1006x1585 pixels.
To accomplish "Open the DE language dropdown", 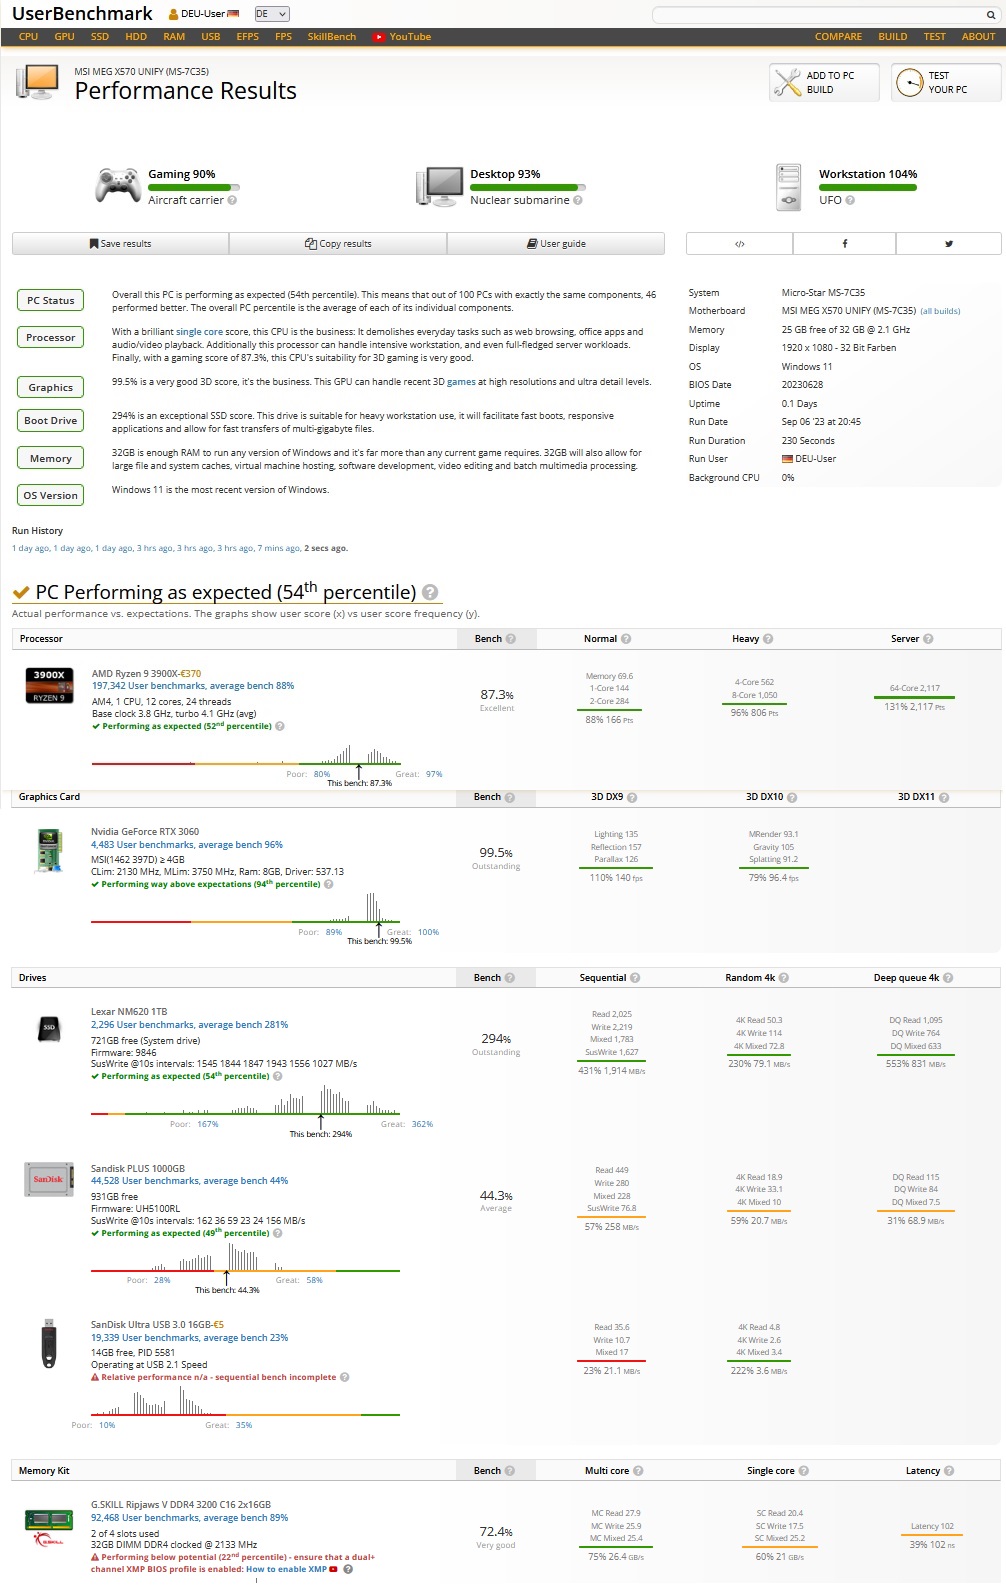I will [x=272, y=14].
